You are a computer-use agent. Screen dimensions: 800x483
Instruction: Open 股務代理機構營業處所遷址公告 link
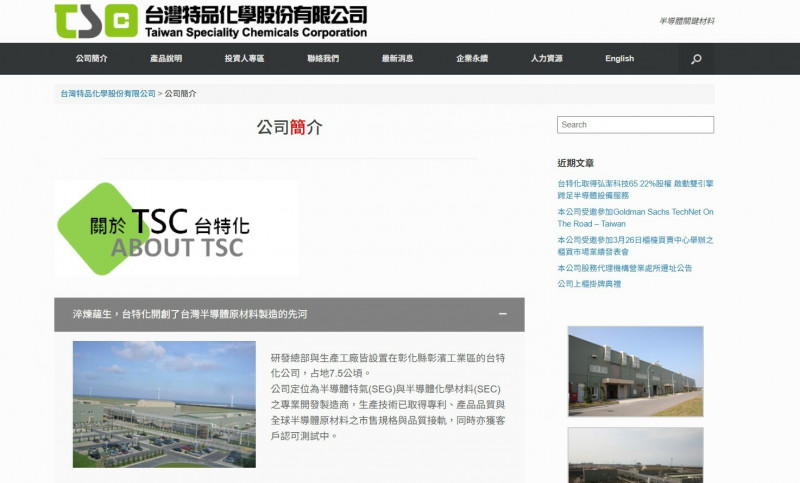[x=624, y=268]
